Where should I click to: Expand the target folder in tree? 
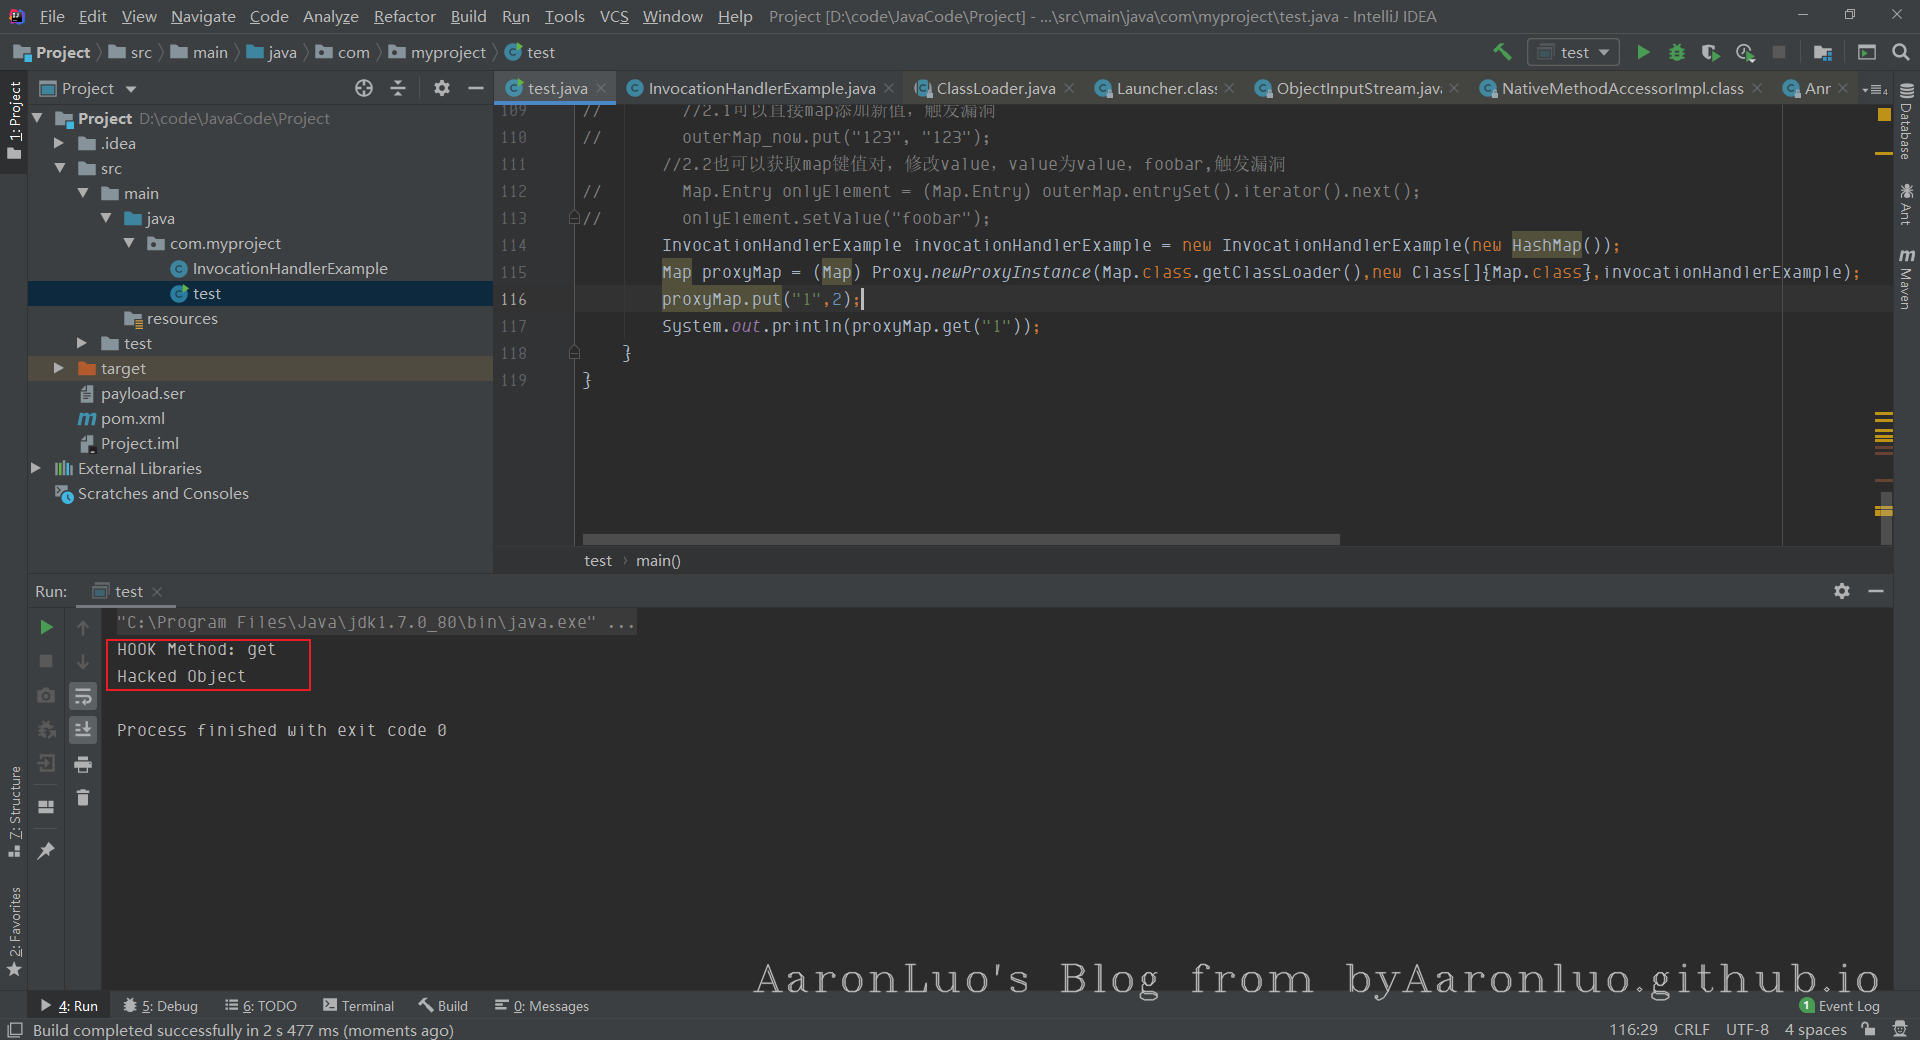pyautogui.click(x=59, y=368)
